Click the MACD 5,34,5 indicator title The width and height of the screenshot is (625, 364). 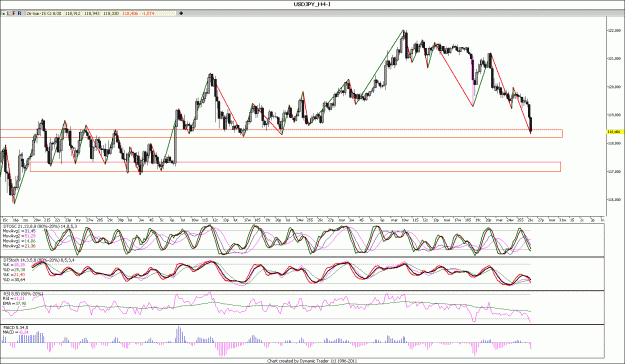pos(15,328)
